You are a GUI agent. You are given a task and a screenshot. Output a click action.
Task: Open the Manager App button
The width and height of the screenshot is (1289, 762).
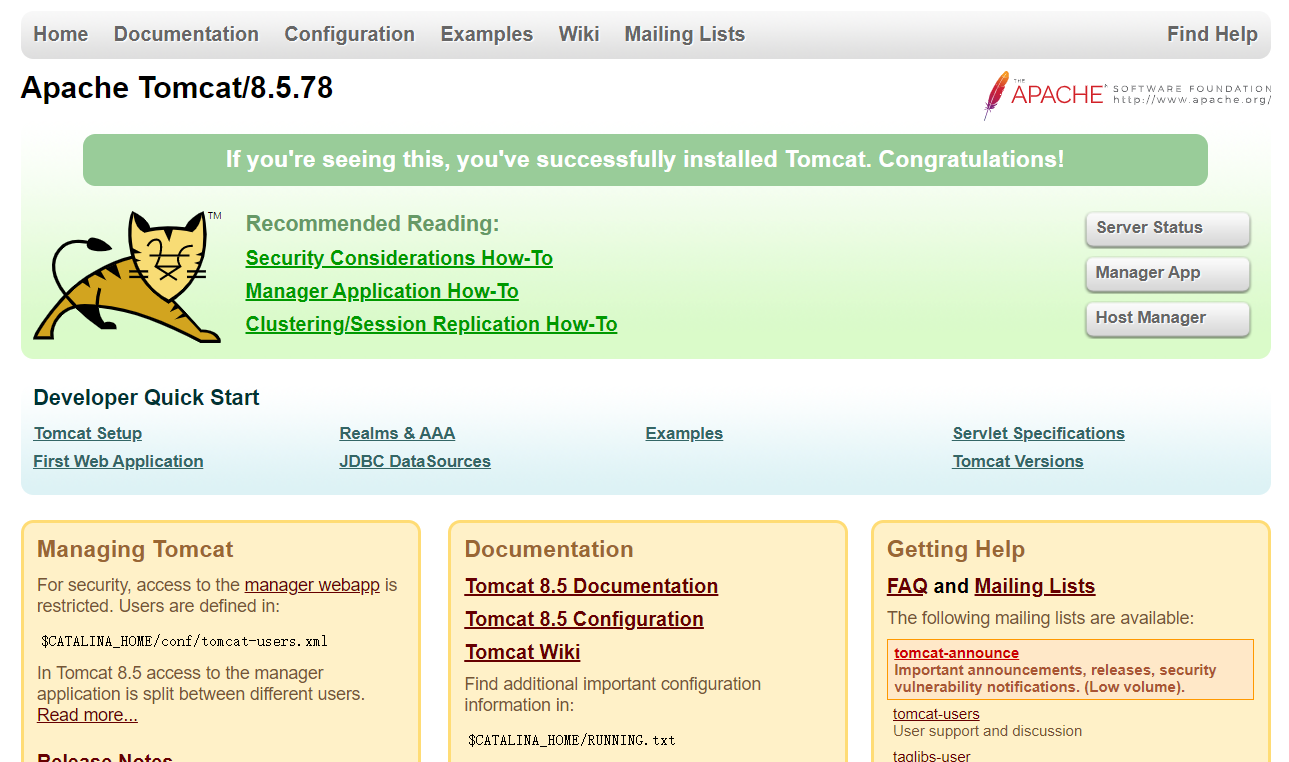tap(1167, 273)
